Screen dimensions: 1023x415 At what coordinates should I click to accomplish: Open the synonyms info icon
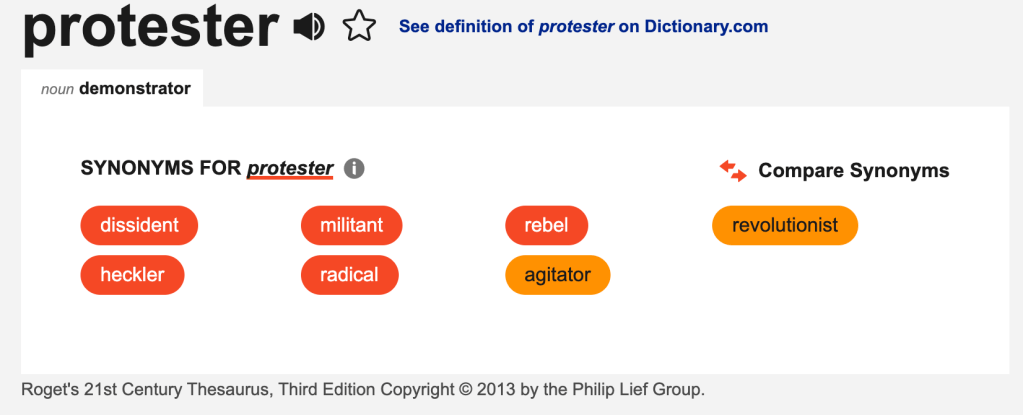coord(353,169)
